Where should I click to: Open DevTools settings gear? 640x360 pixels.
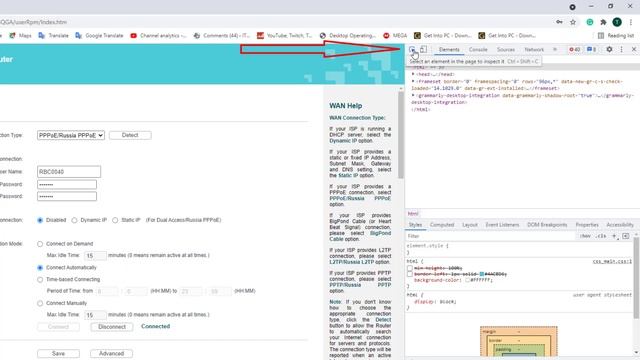609,49
